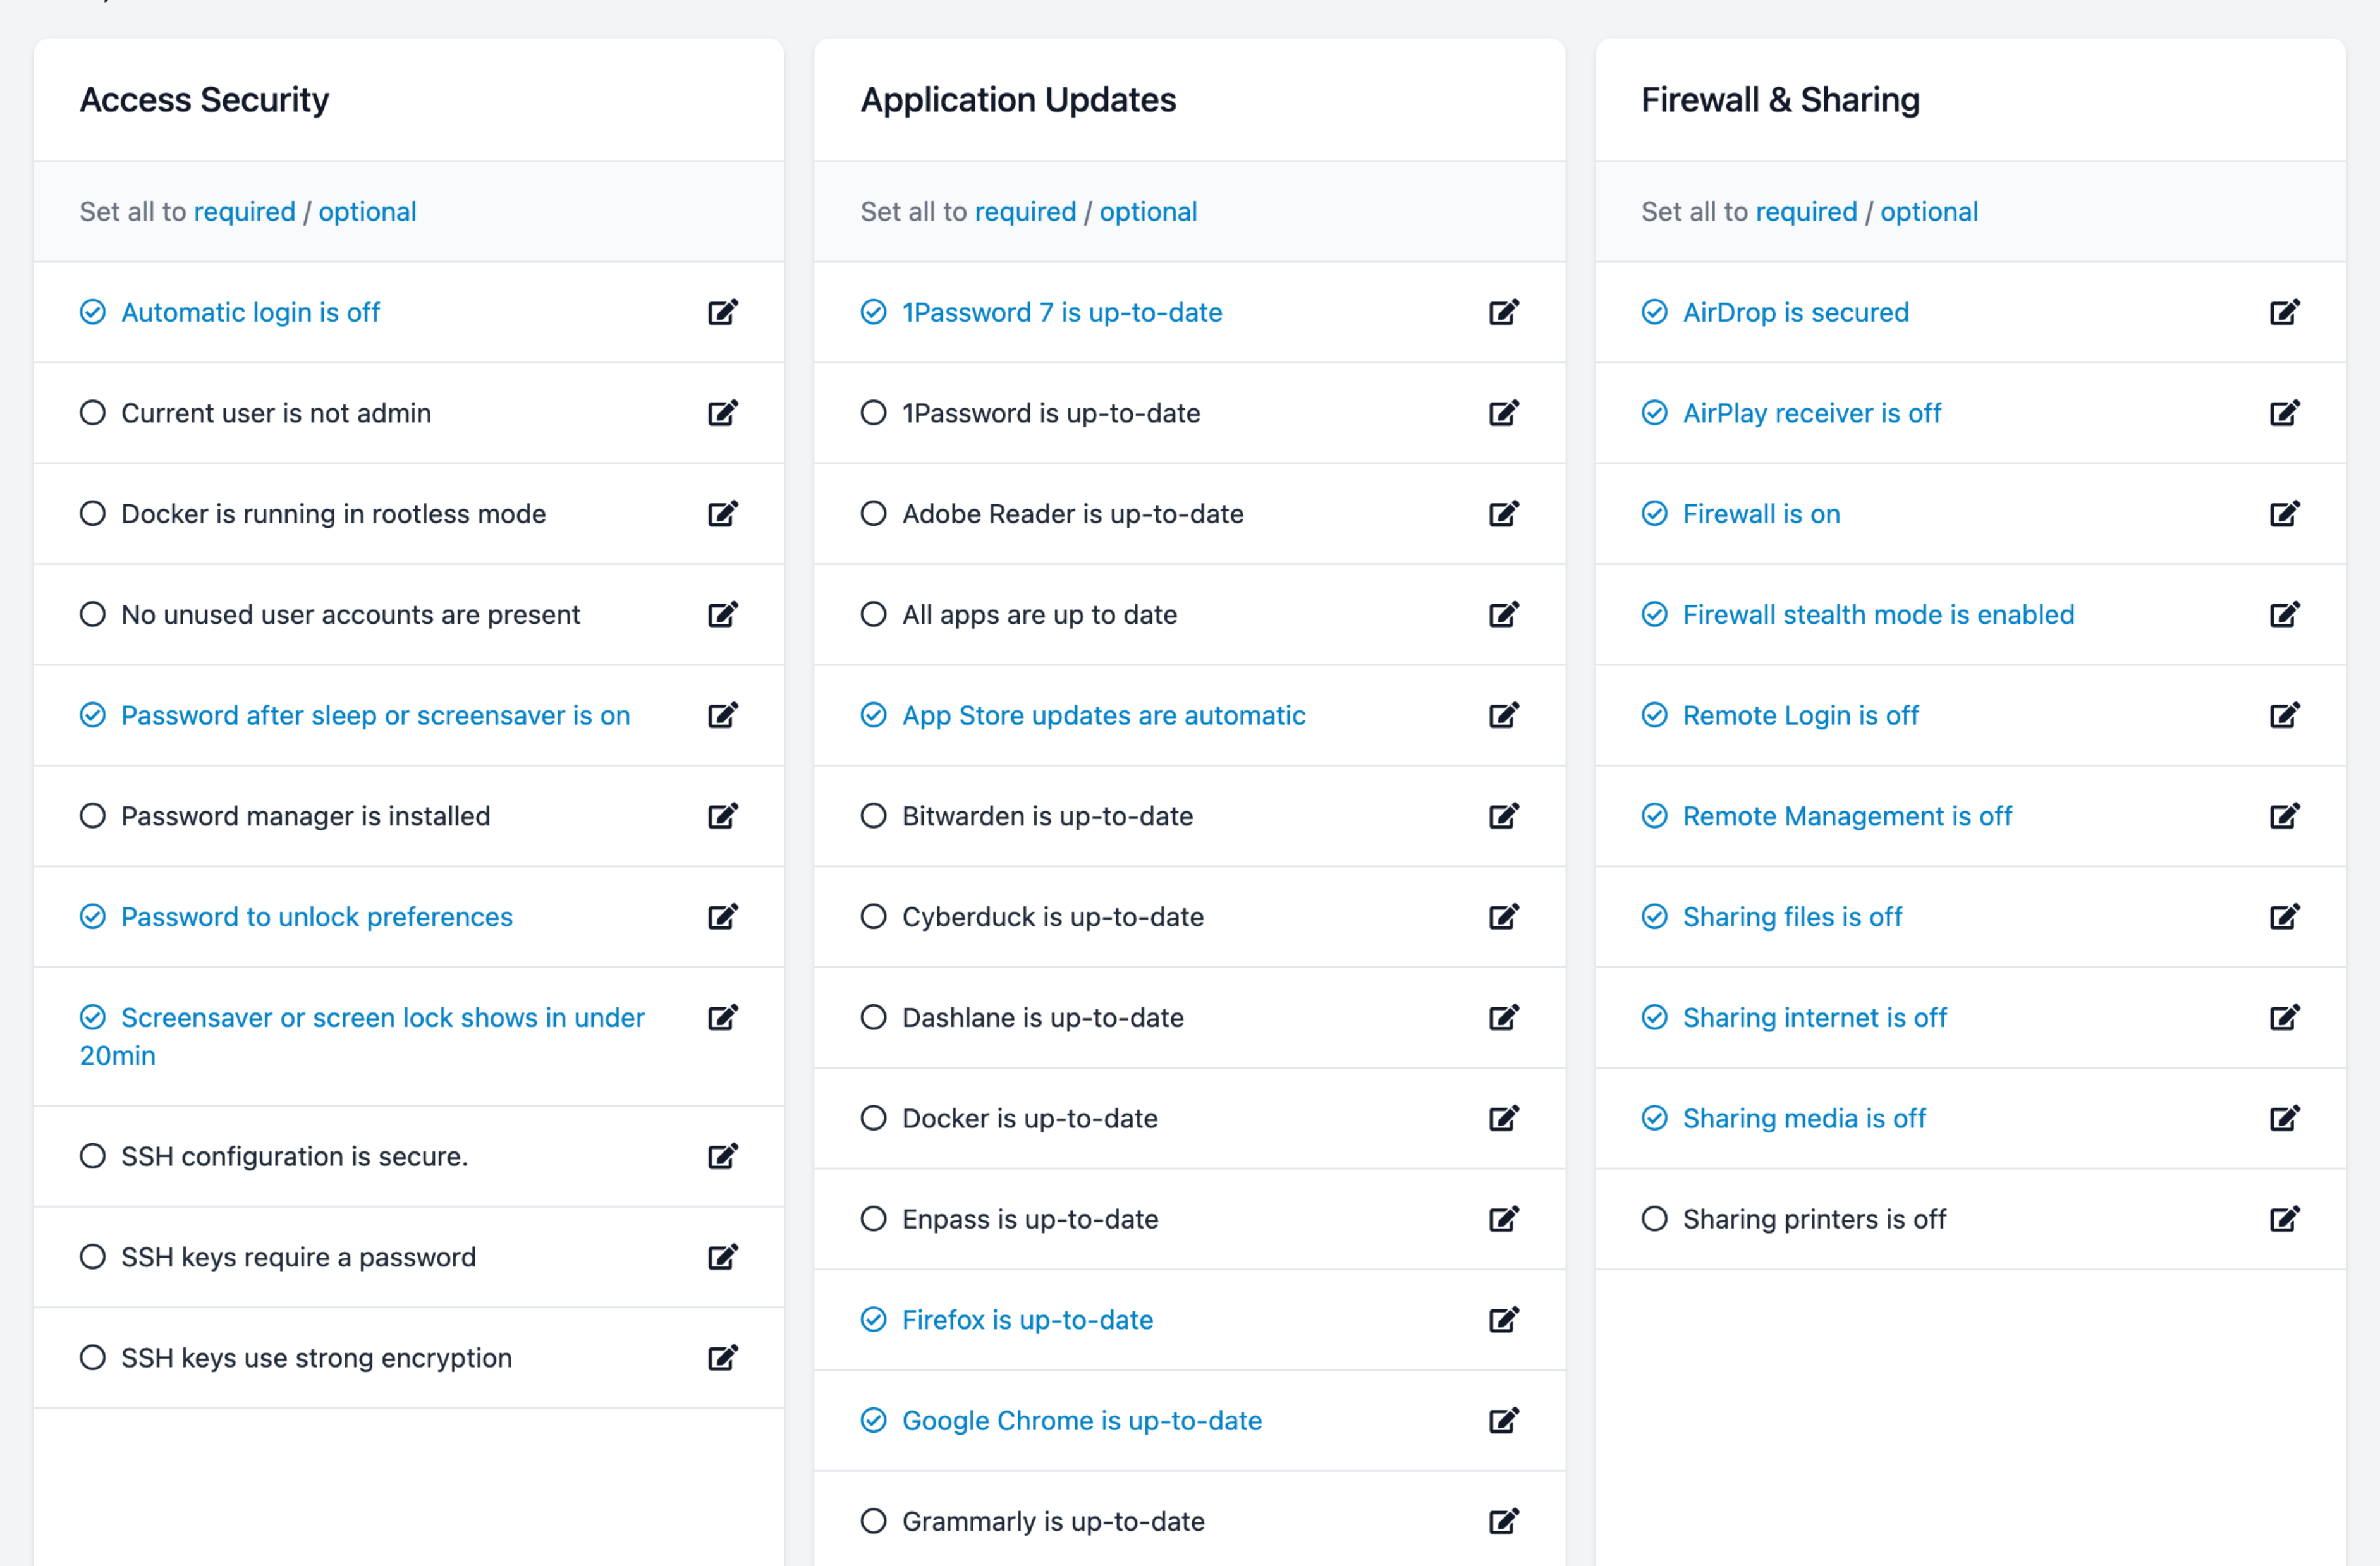Set all Firewall & Sharing checks to required
This screenshot has width=2380, height=1566.
tap(1806, 212)
